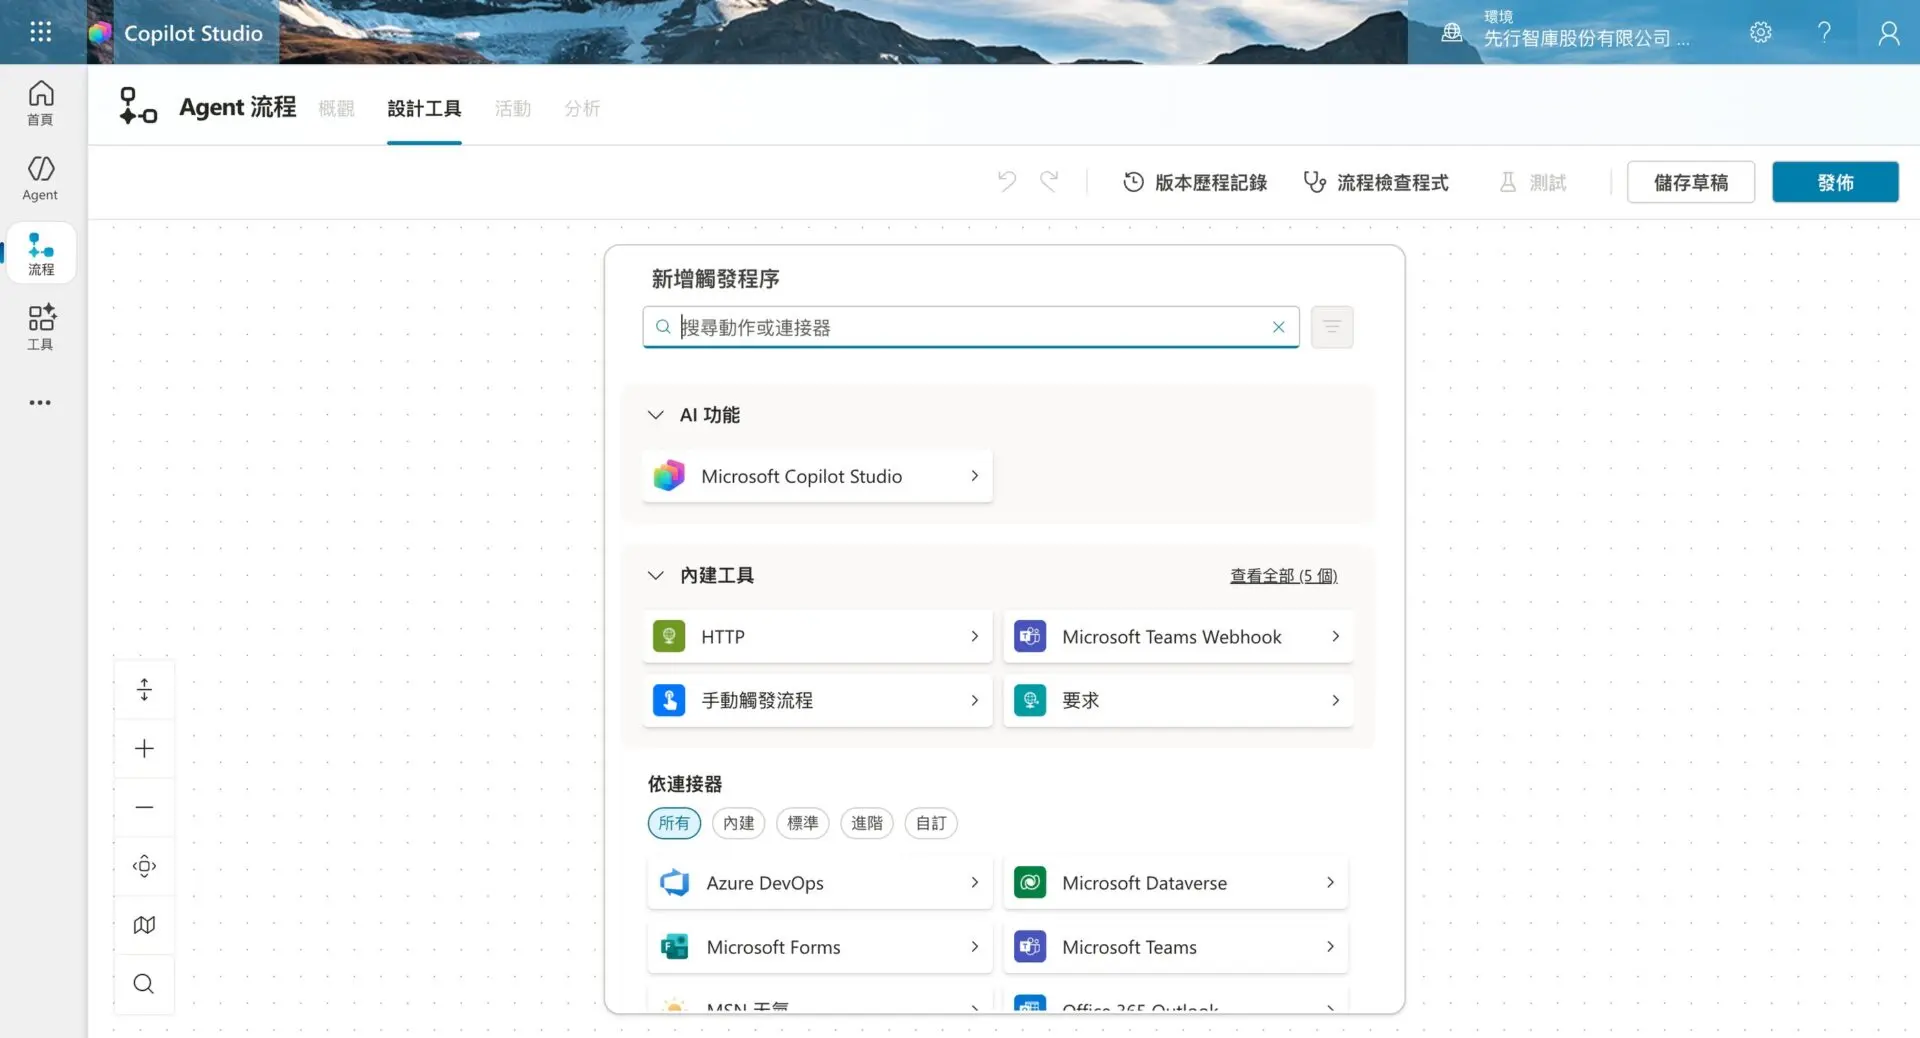Switch to the 分析 tab
1920x1038 pixels.
(582, 108)
